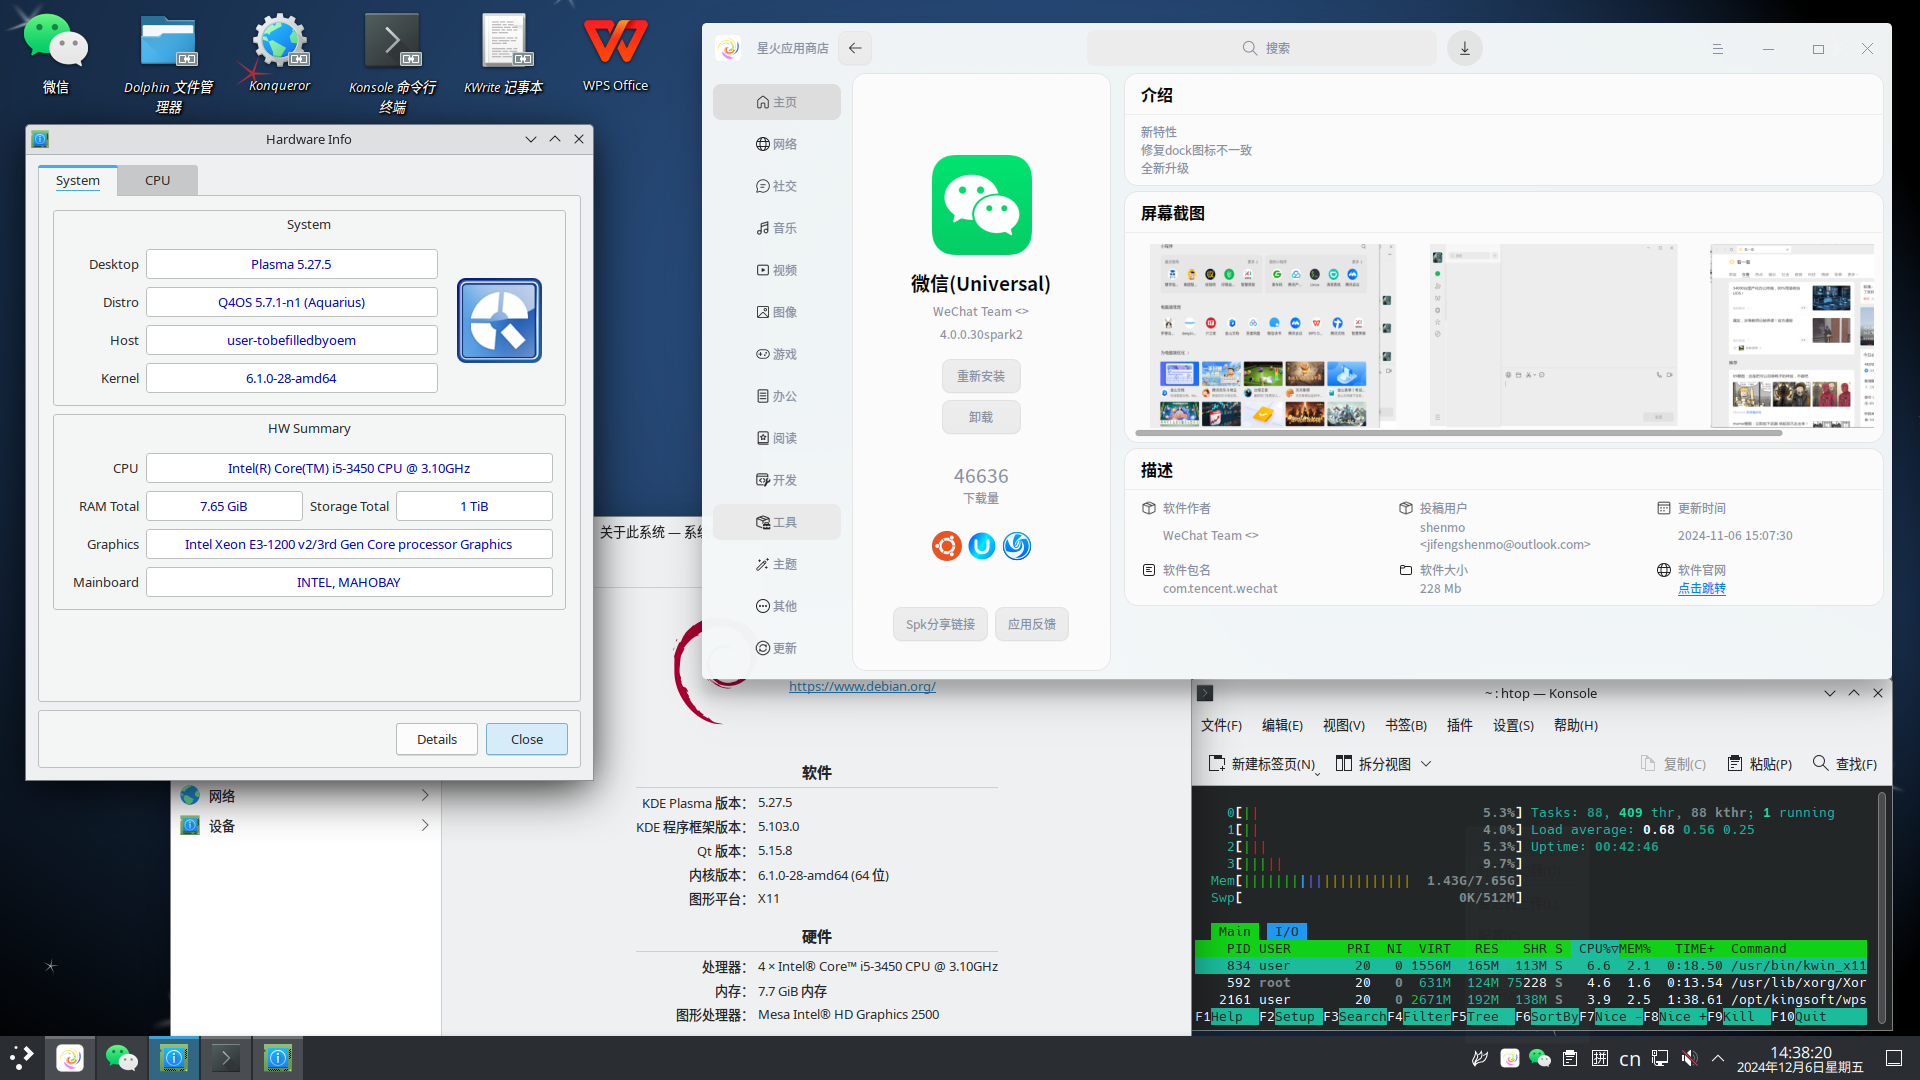Click the search field in Spark Store
Image resolution: width=1920 pixels, height=1080 pixels.
tap(1262, 48)
